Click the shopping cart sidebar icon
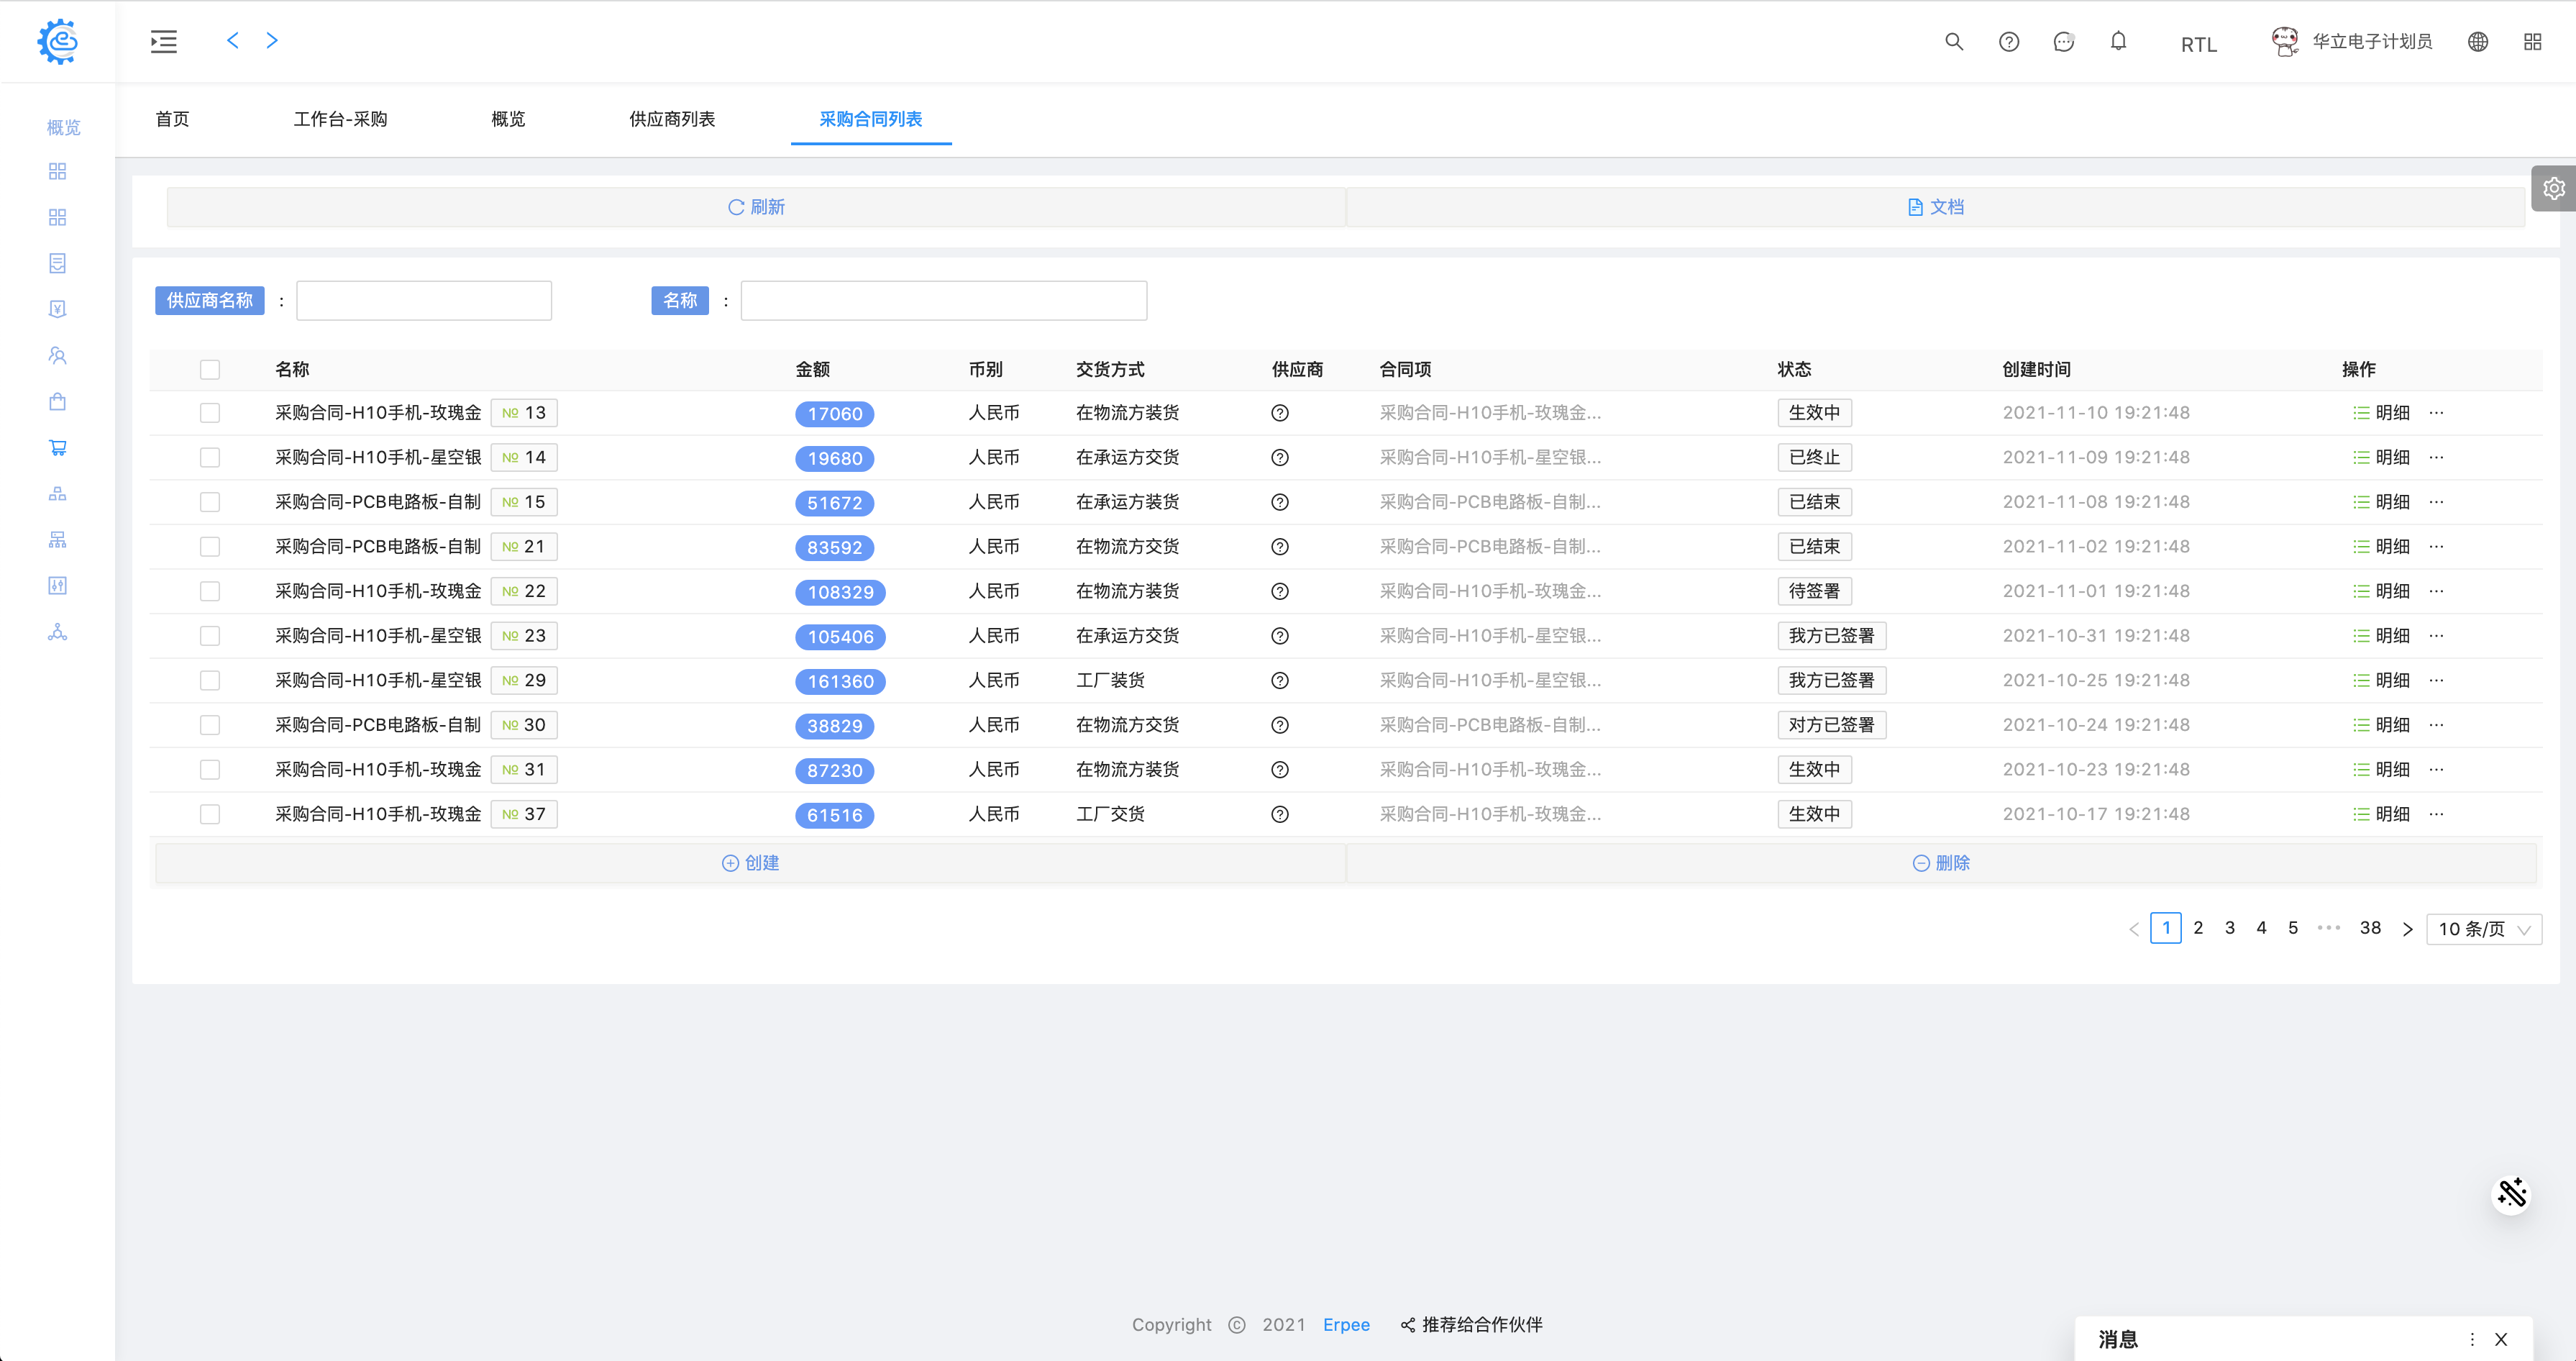Image resolution: width=2576 pixels, height=1361 pixels. click(57, 447)
